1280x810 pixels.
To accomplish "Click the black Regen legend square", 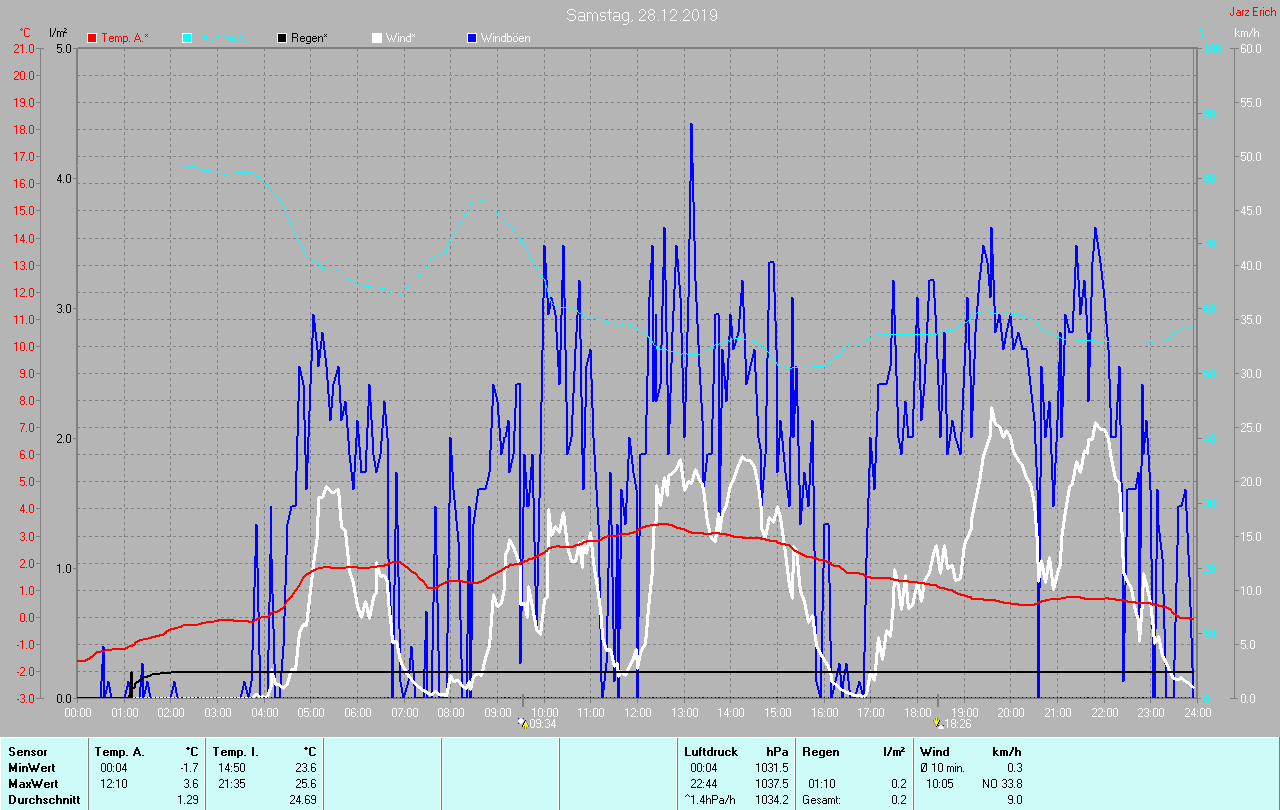I will (283, 38).
